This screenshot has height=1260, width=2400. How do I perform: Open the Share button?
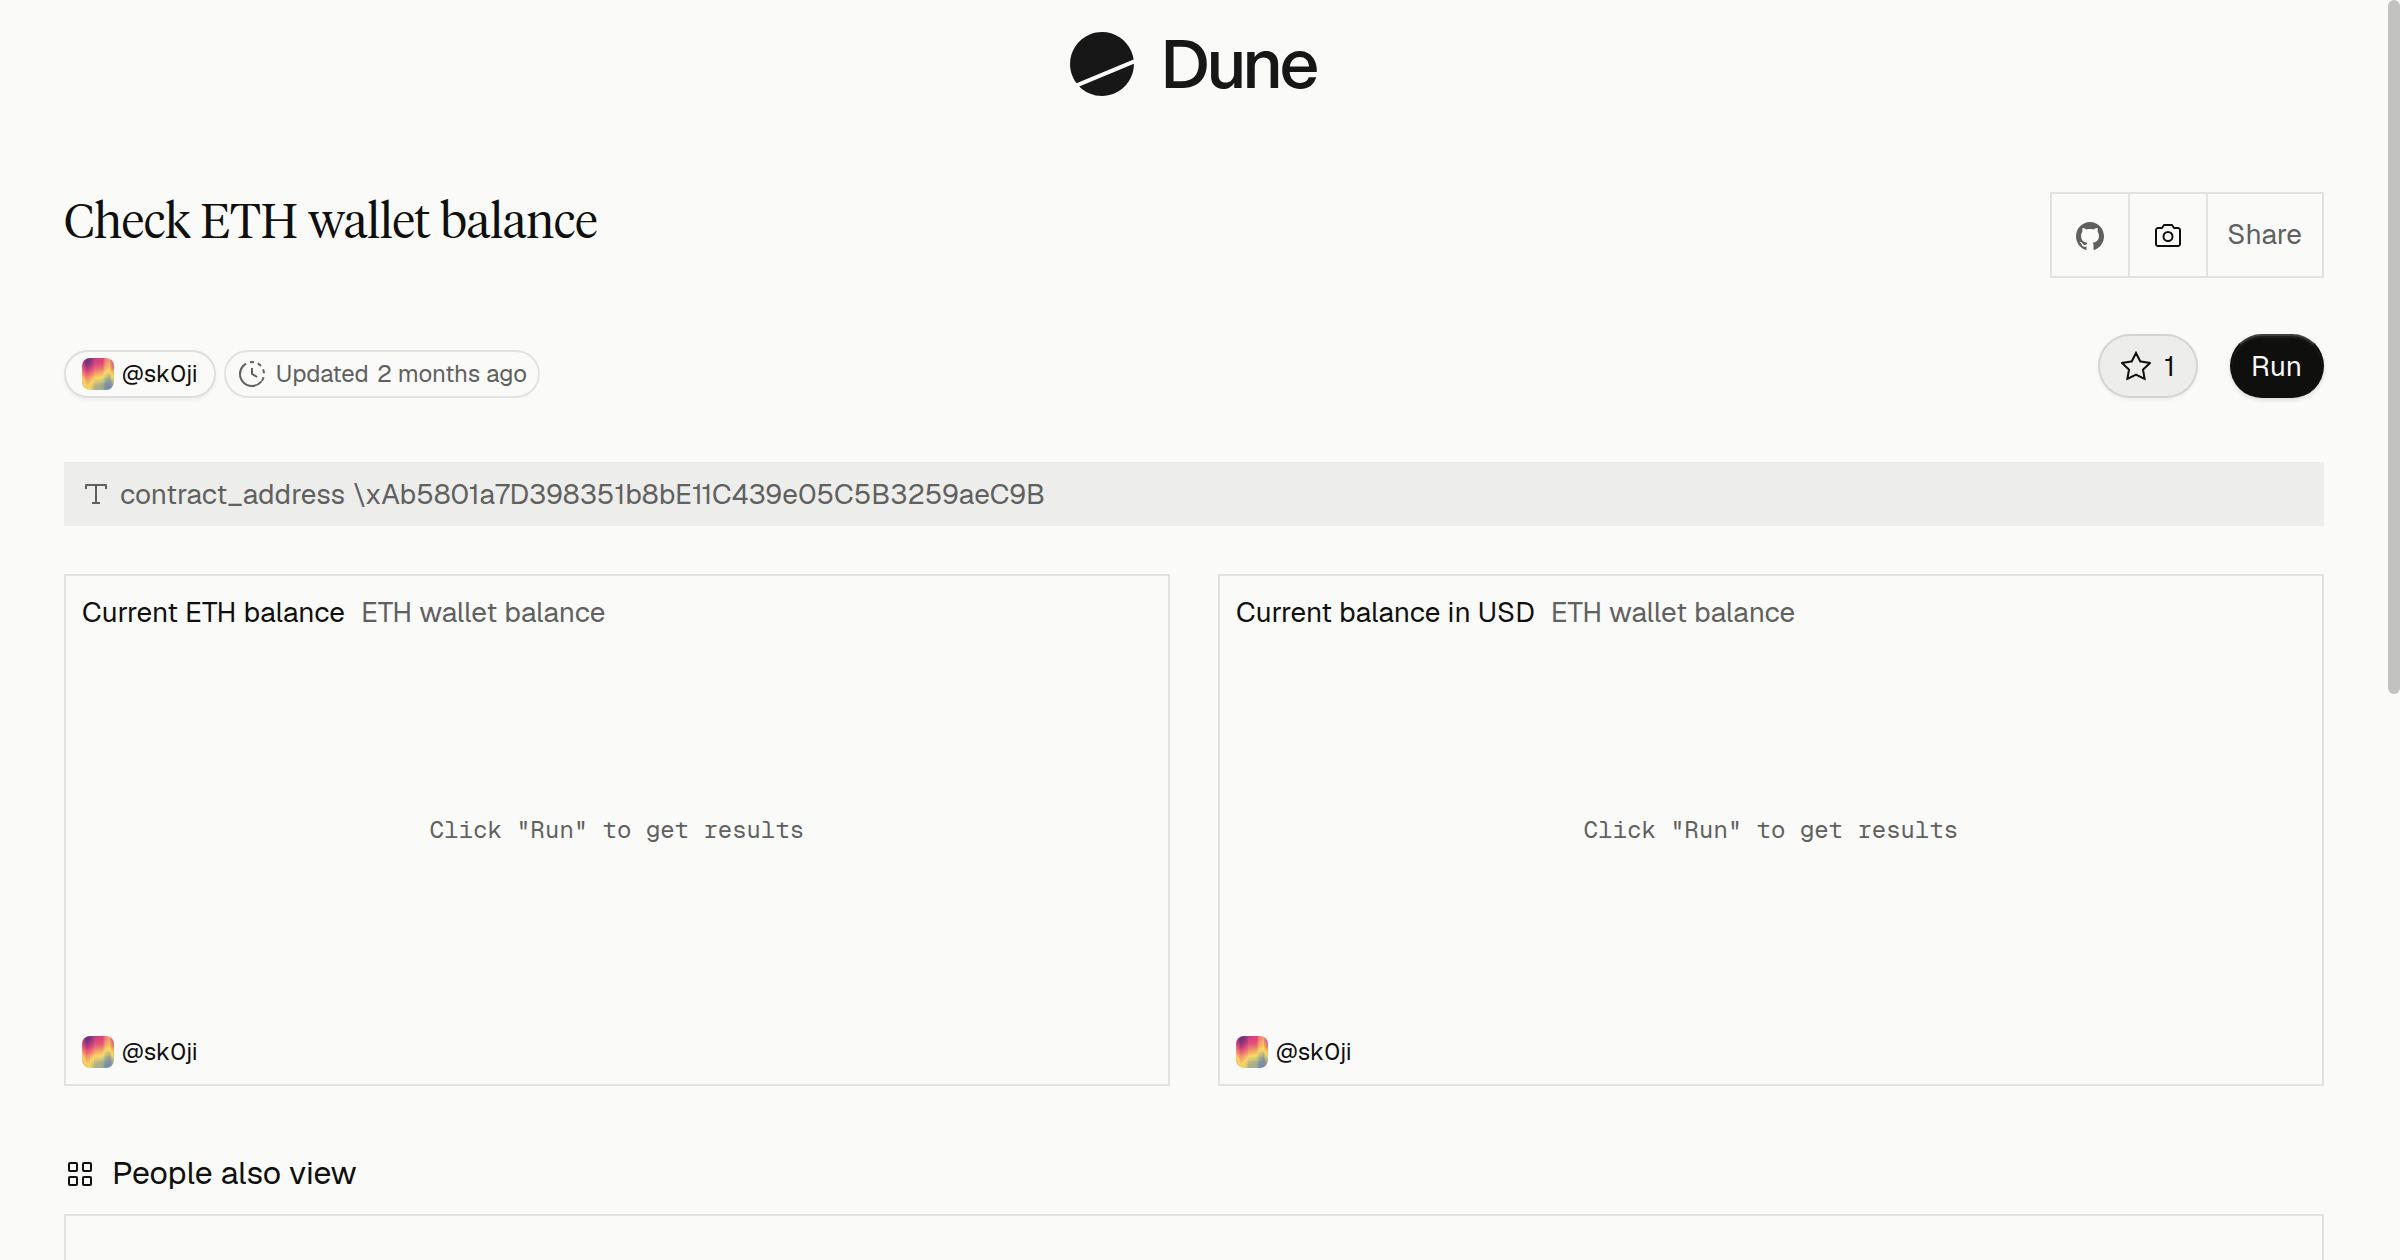point(2264,235)
